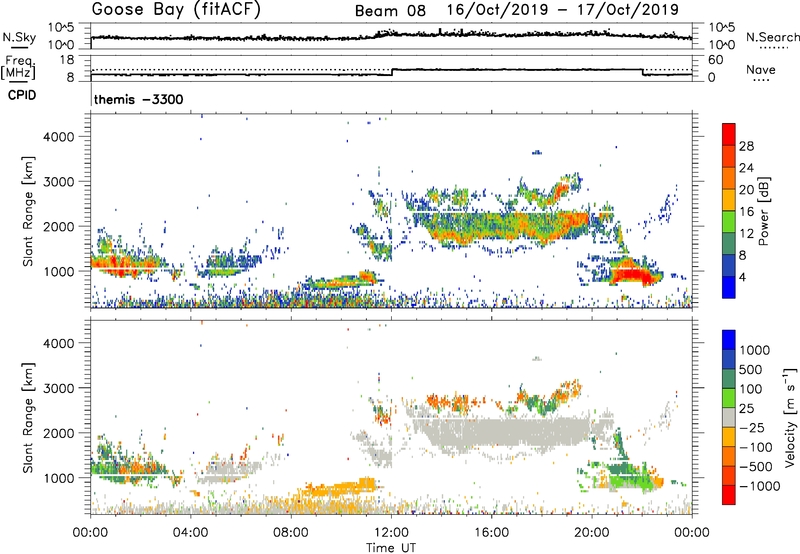Click the "16" tick on Power color bar
The image size is (800, 554).
coord(746,212)
